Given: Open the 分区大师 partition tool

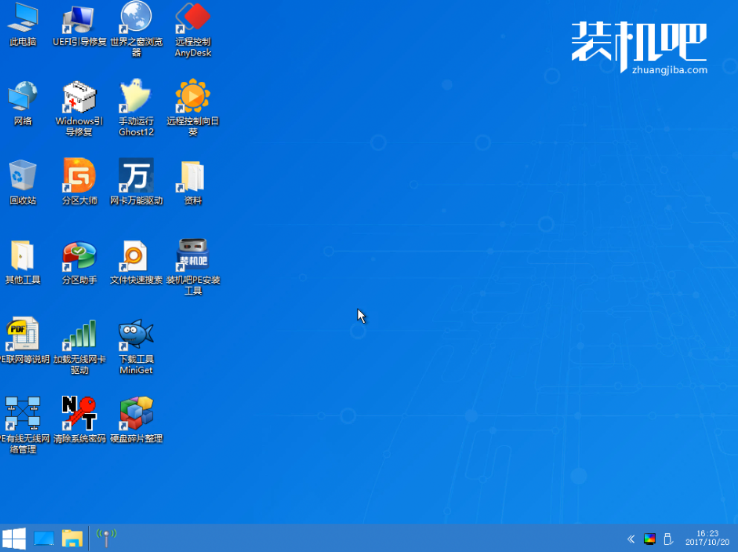Looking at the screenshot, I should (79, 176).
